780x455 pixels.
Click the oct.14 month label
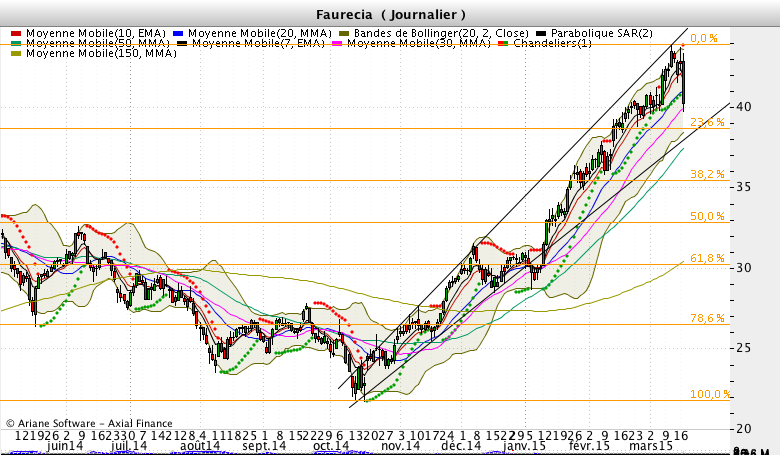click(x=331, y=446)
